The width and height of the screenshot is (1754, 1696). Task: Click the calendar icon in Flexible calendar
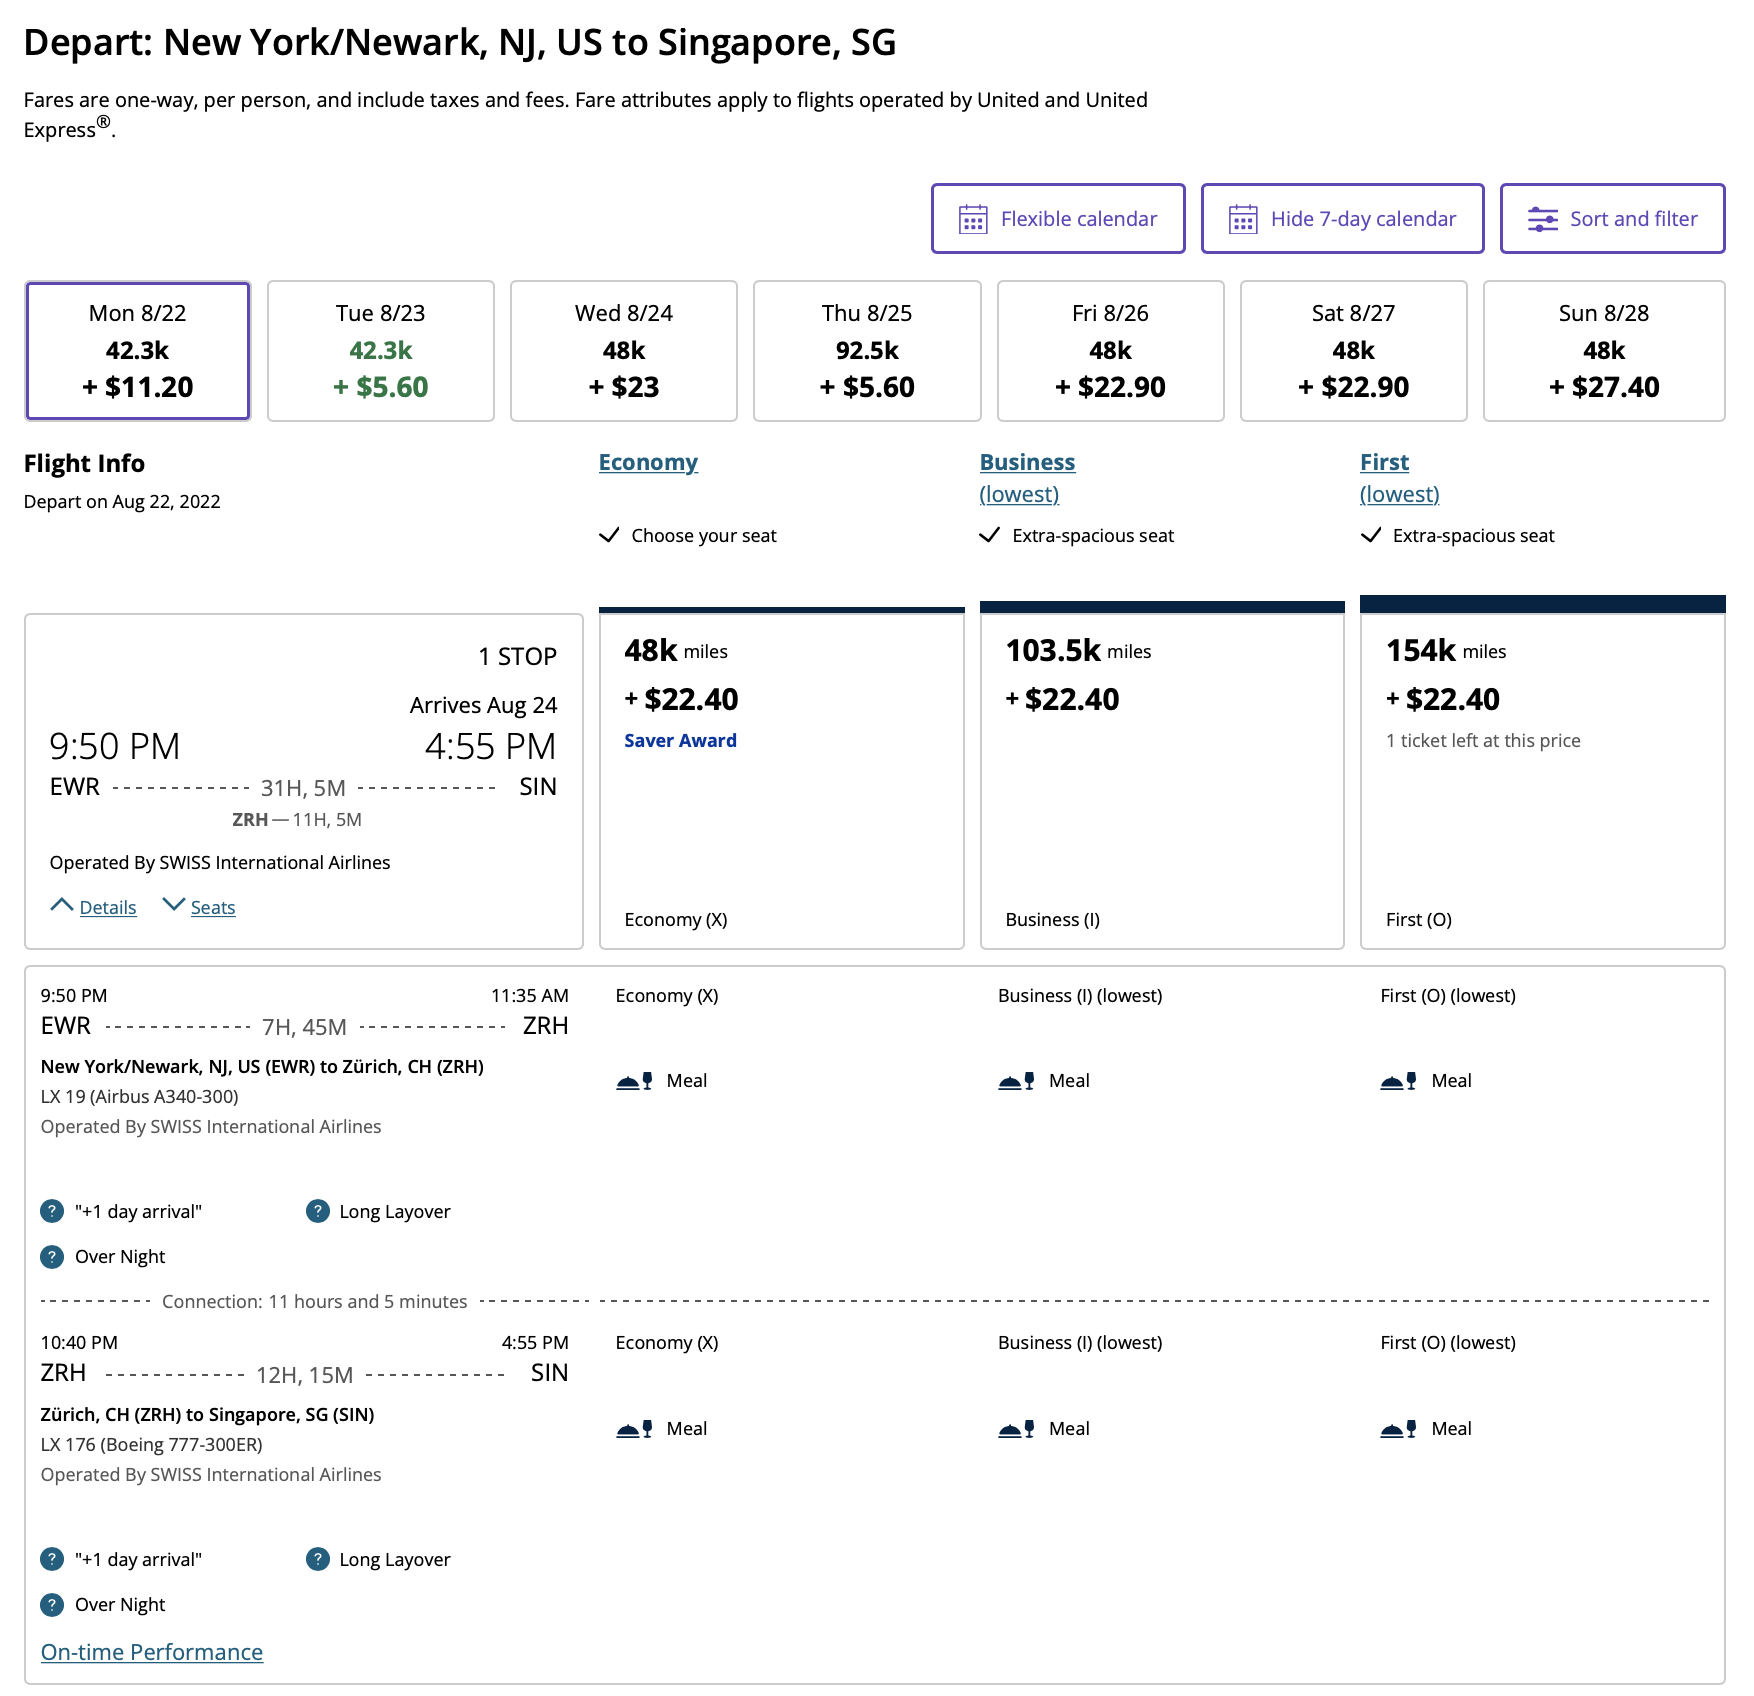pos(973,219)
